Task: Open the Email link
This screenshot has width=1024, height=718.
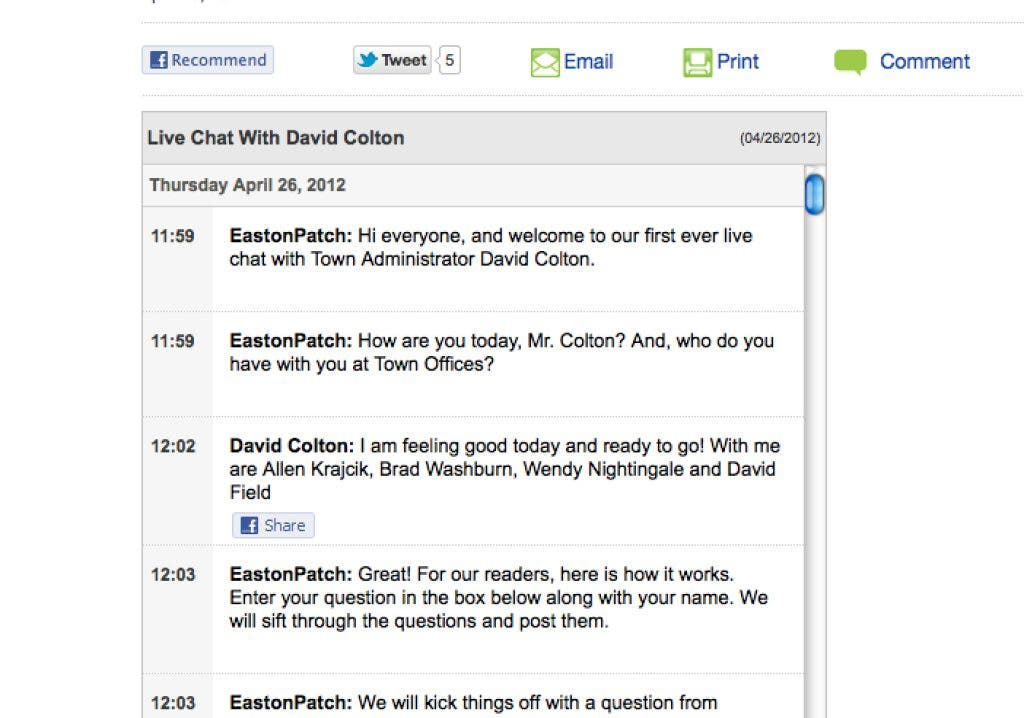Action: pyautogui.click(x=588, y=62)
